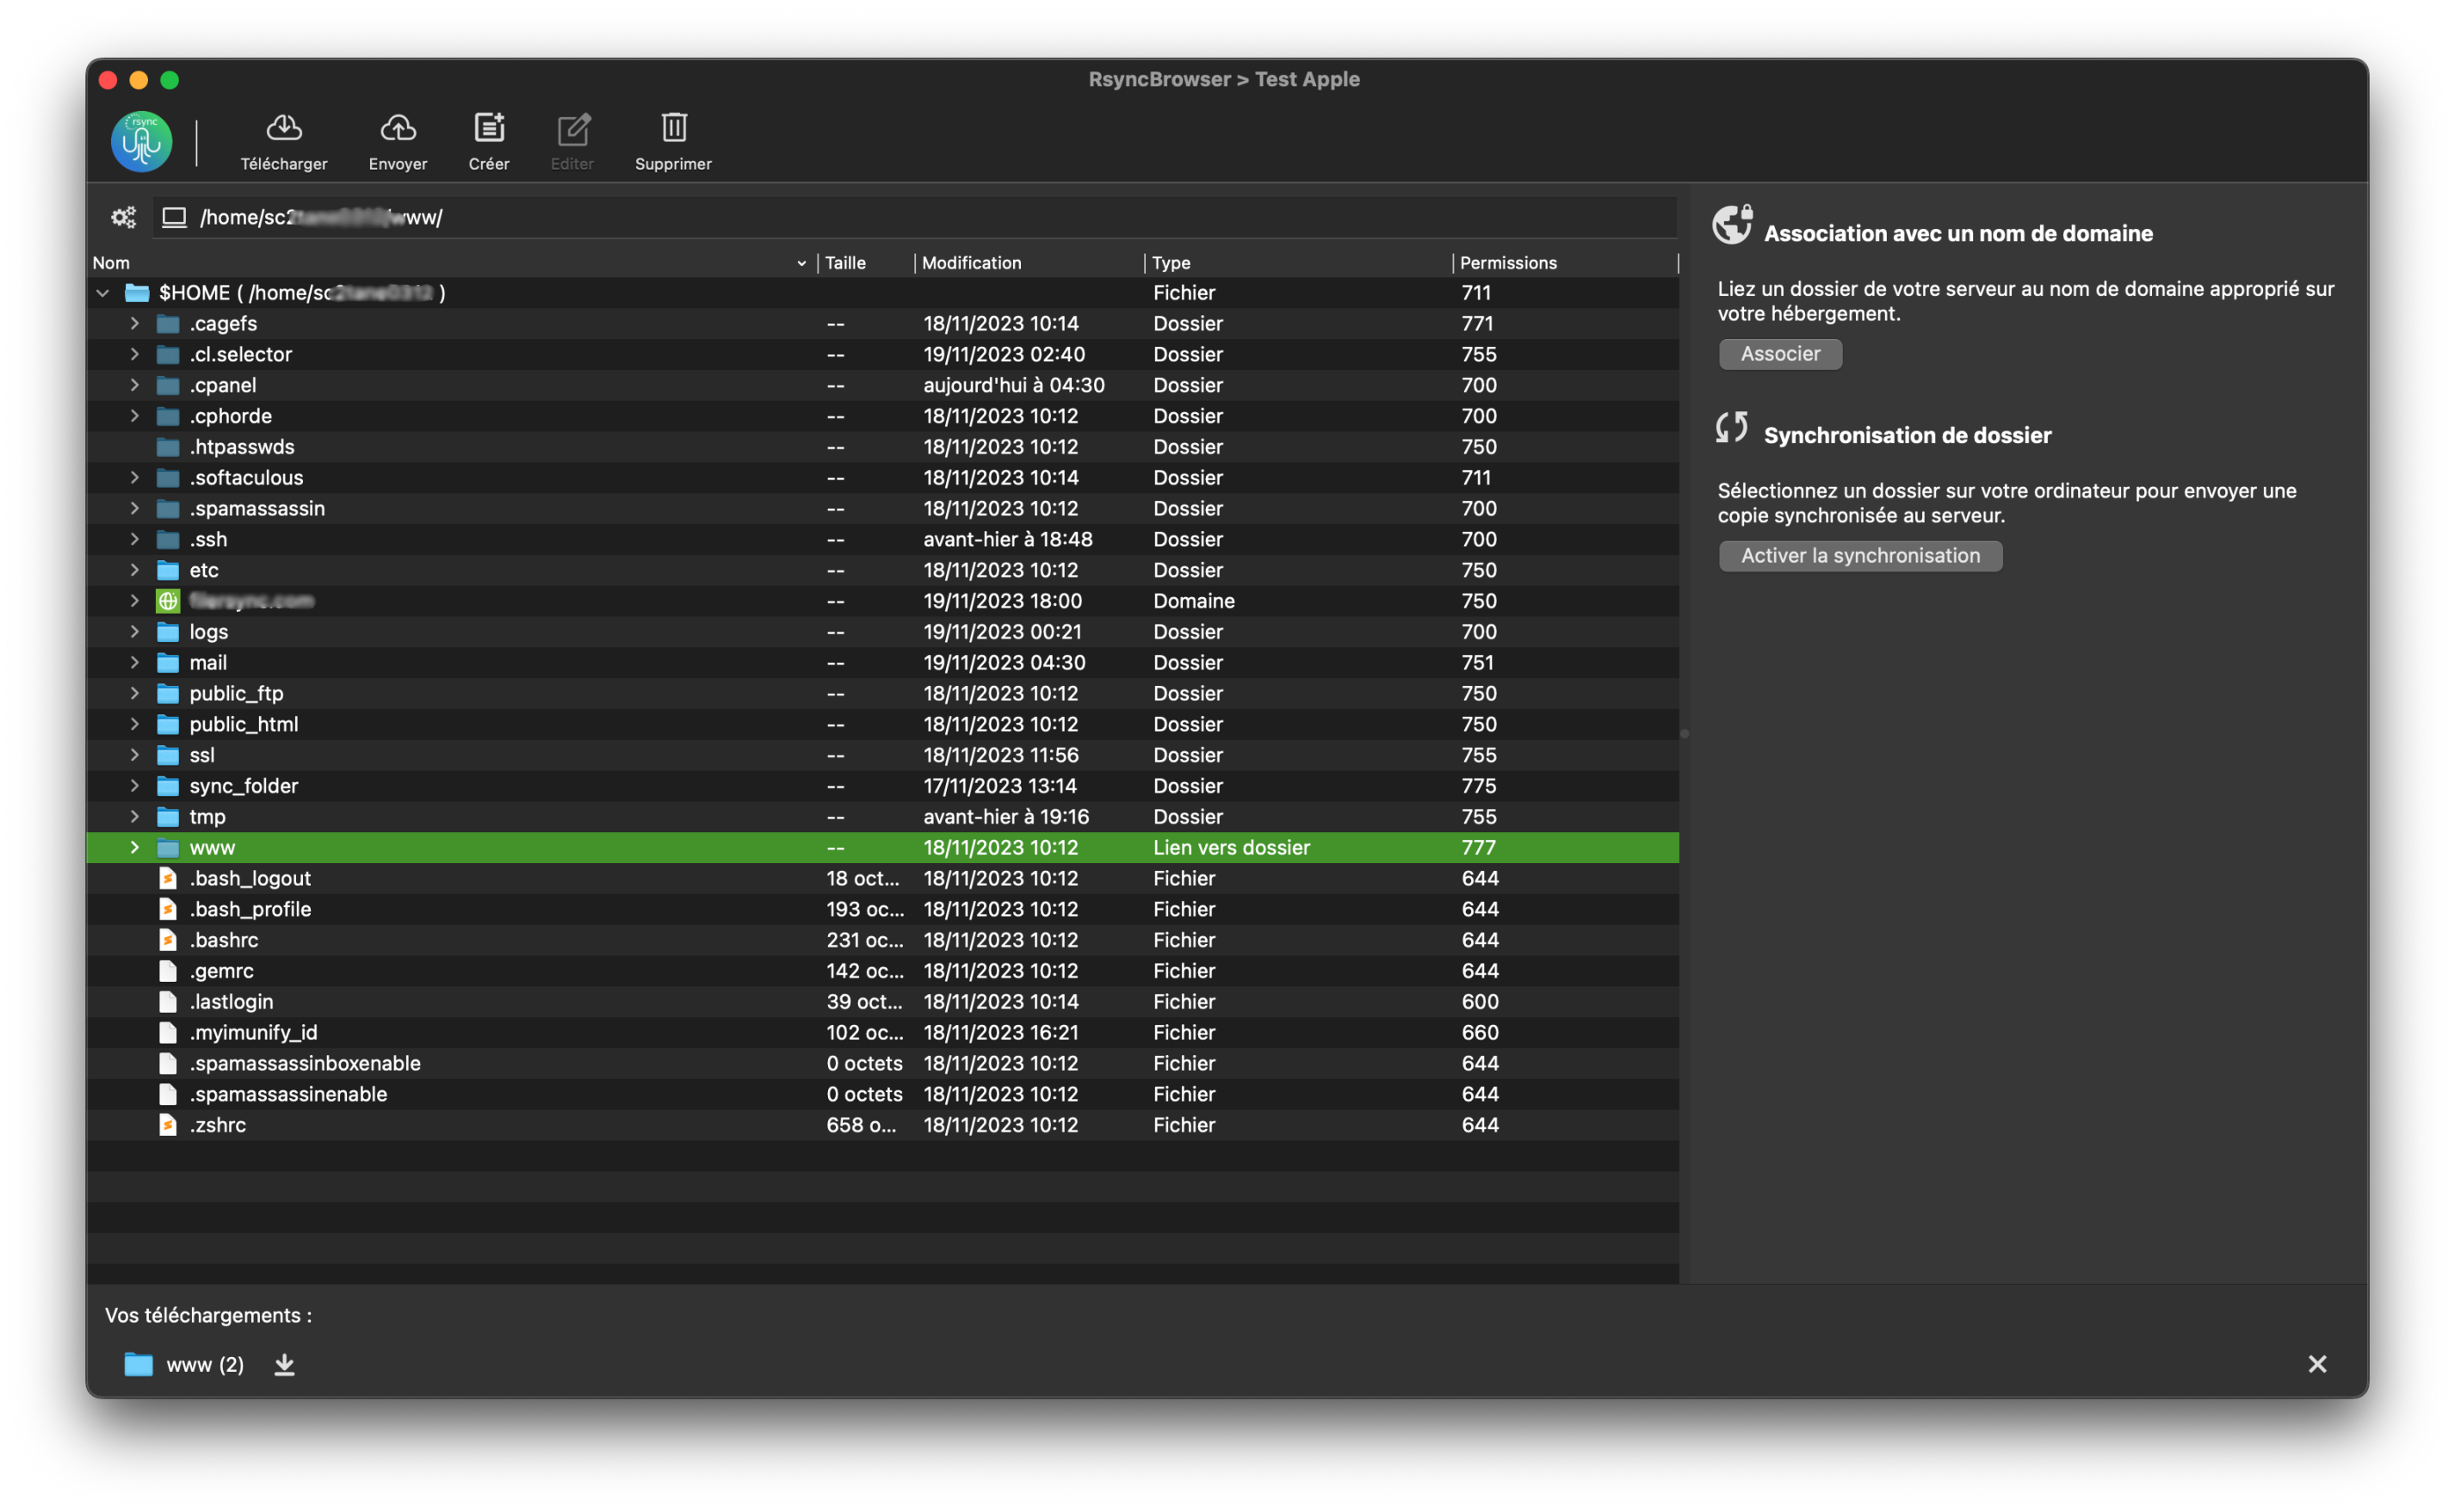The width and height of the screenshot is (2455, 1512).
Task: Select the .bashrc file row
Action: (224, 940)
